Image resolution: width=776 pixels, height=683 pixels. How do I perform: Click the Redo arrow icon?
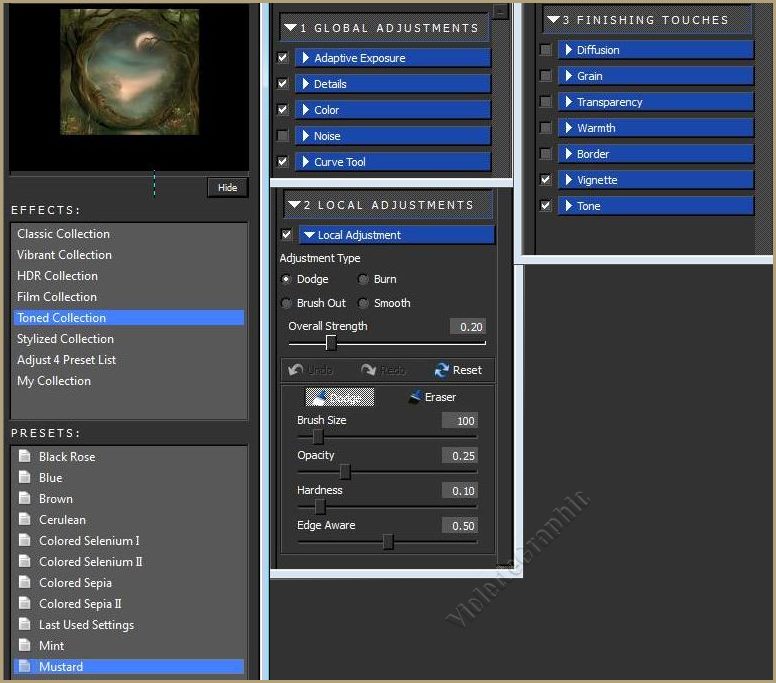368,370
